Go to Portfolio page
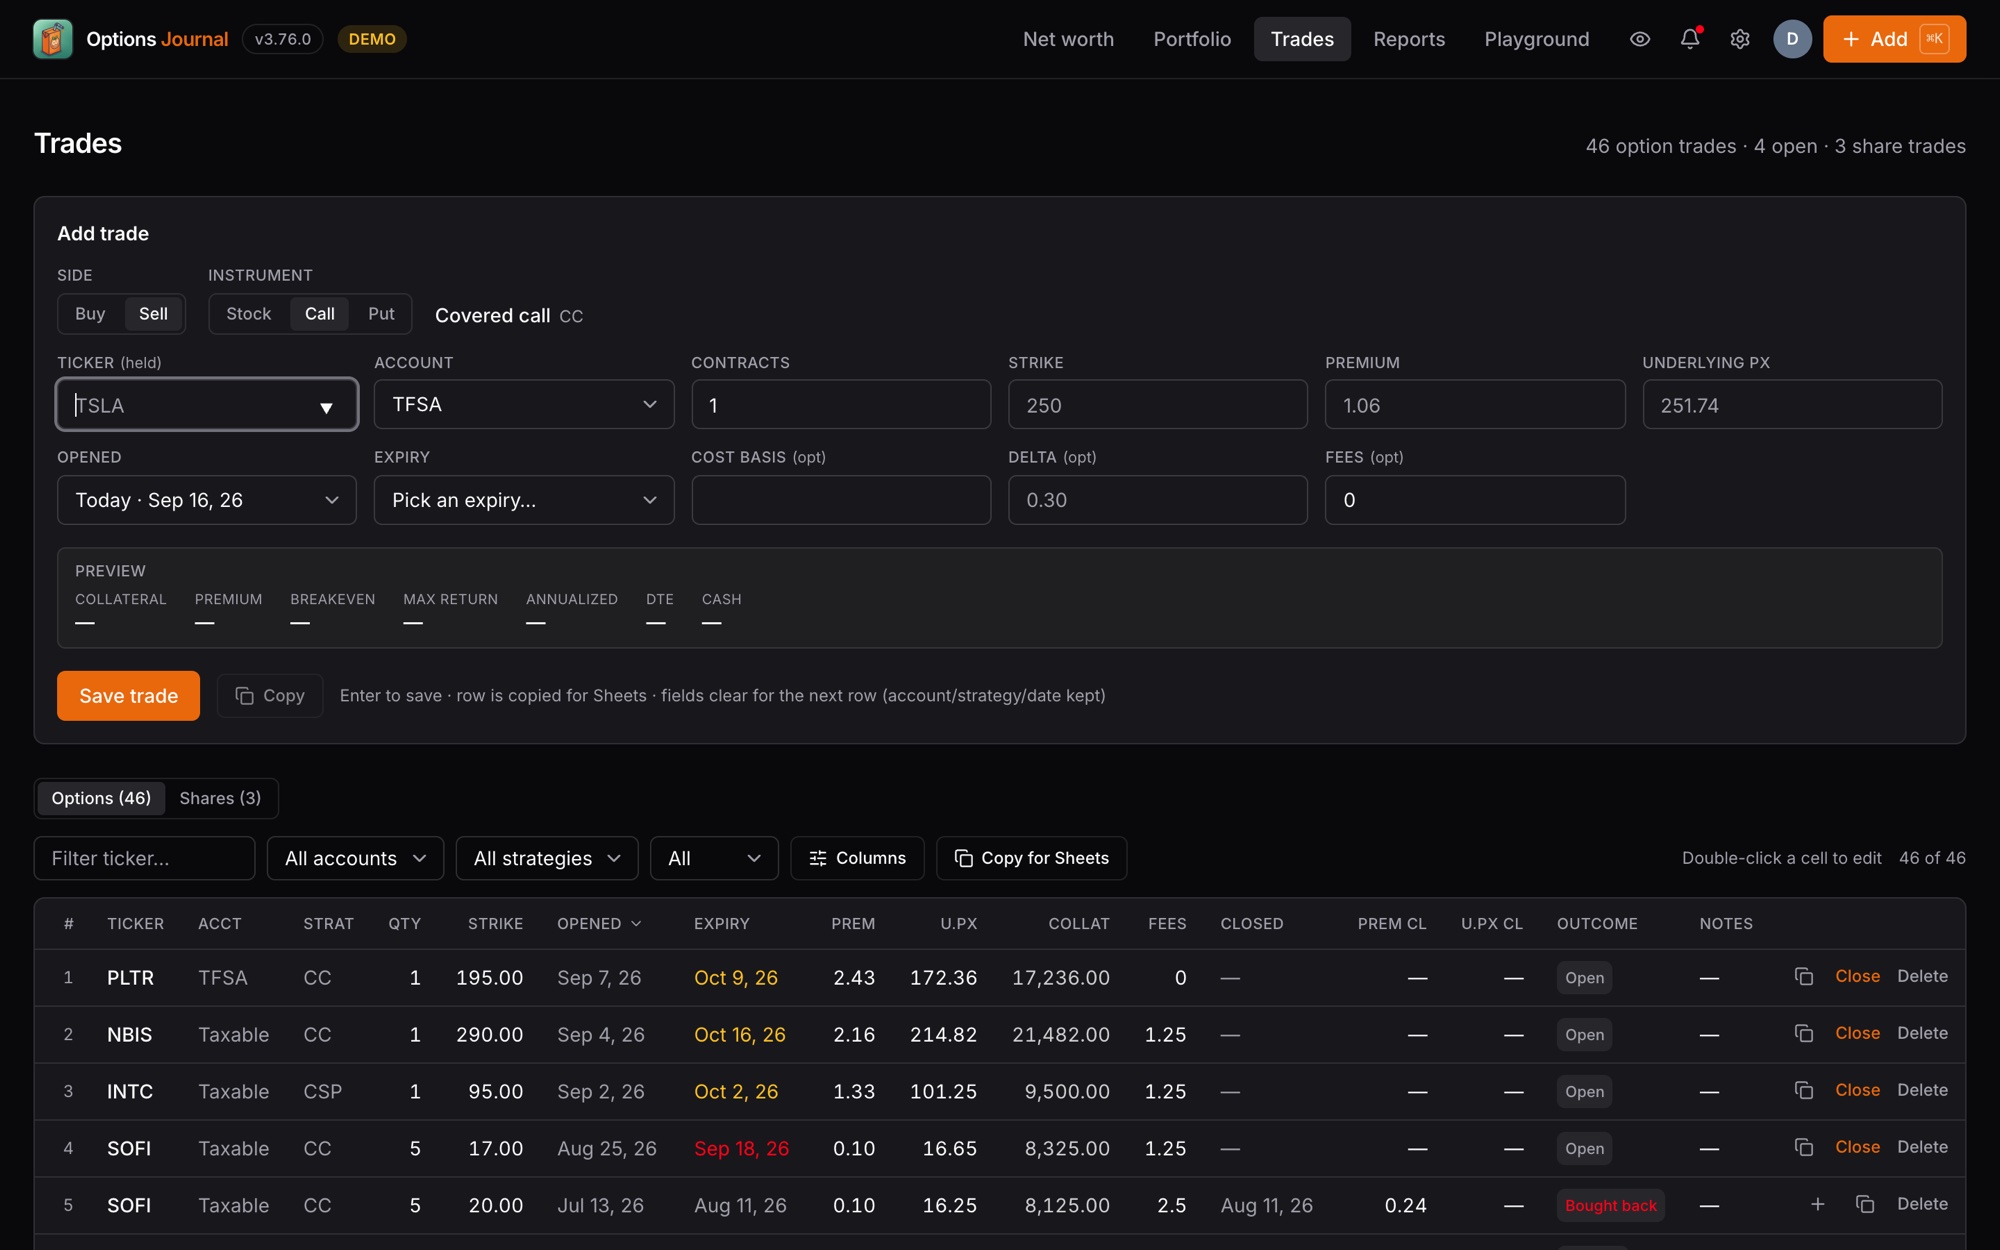 point(1192,39)
